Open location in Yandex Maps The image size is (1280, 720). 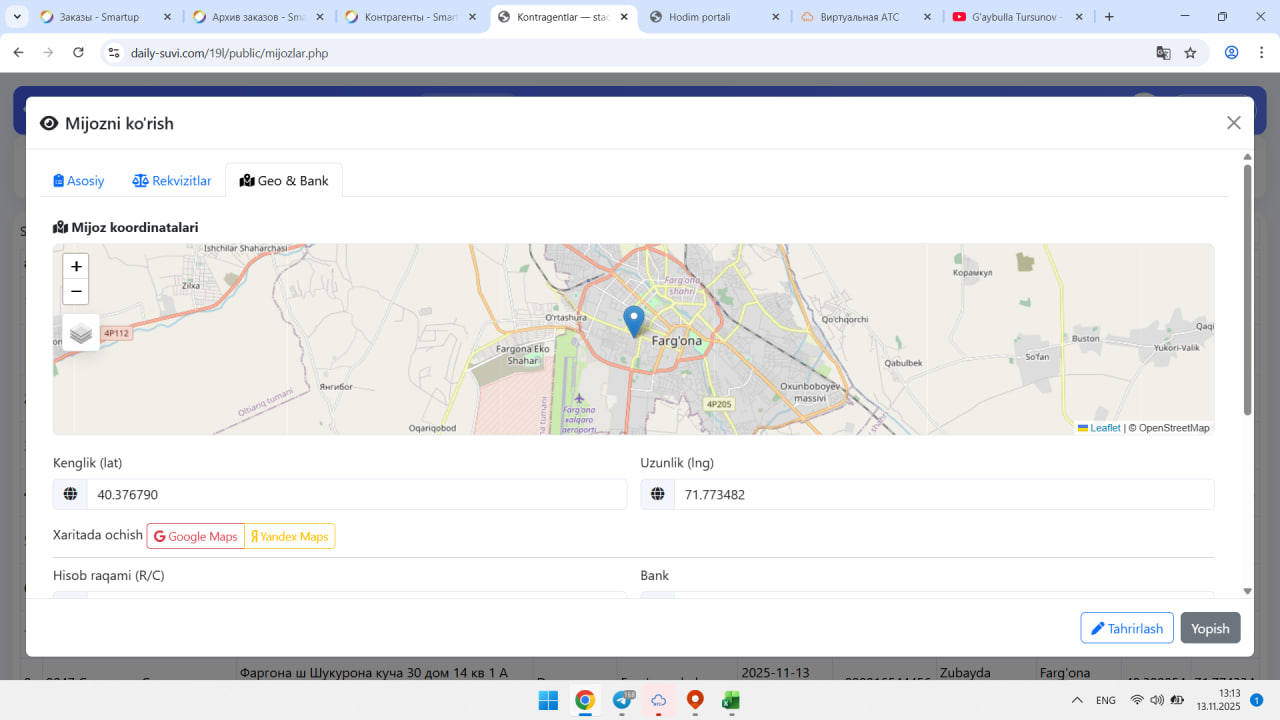click(x=290, y=537)
